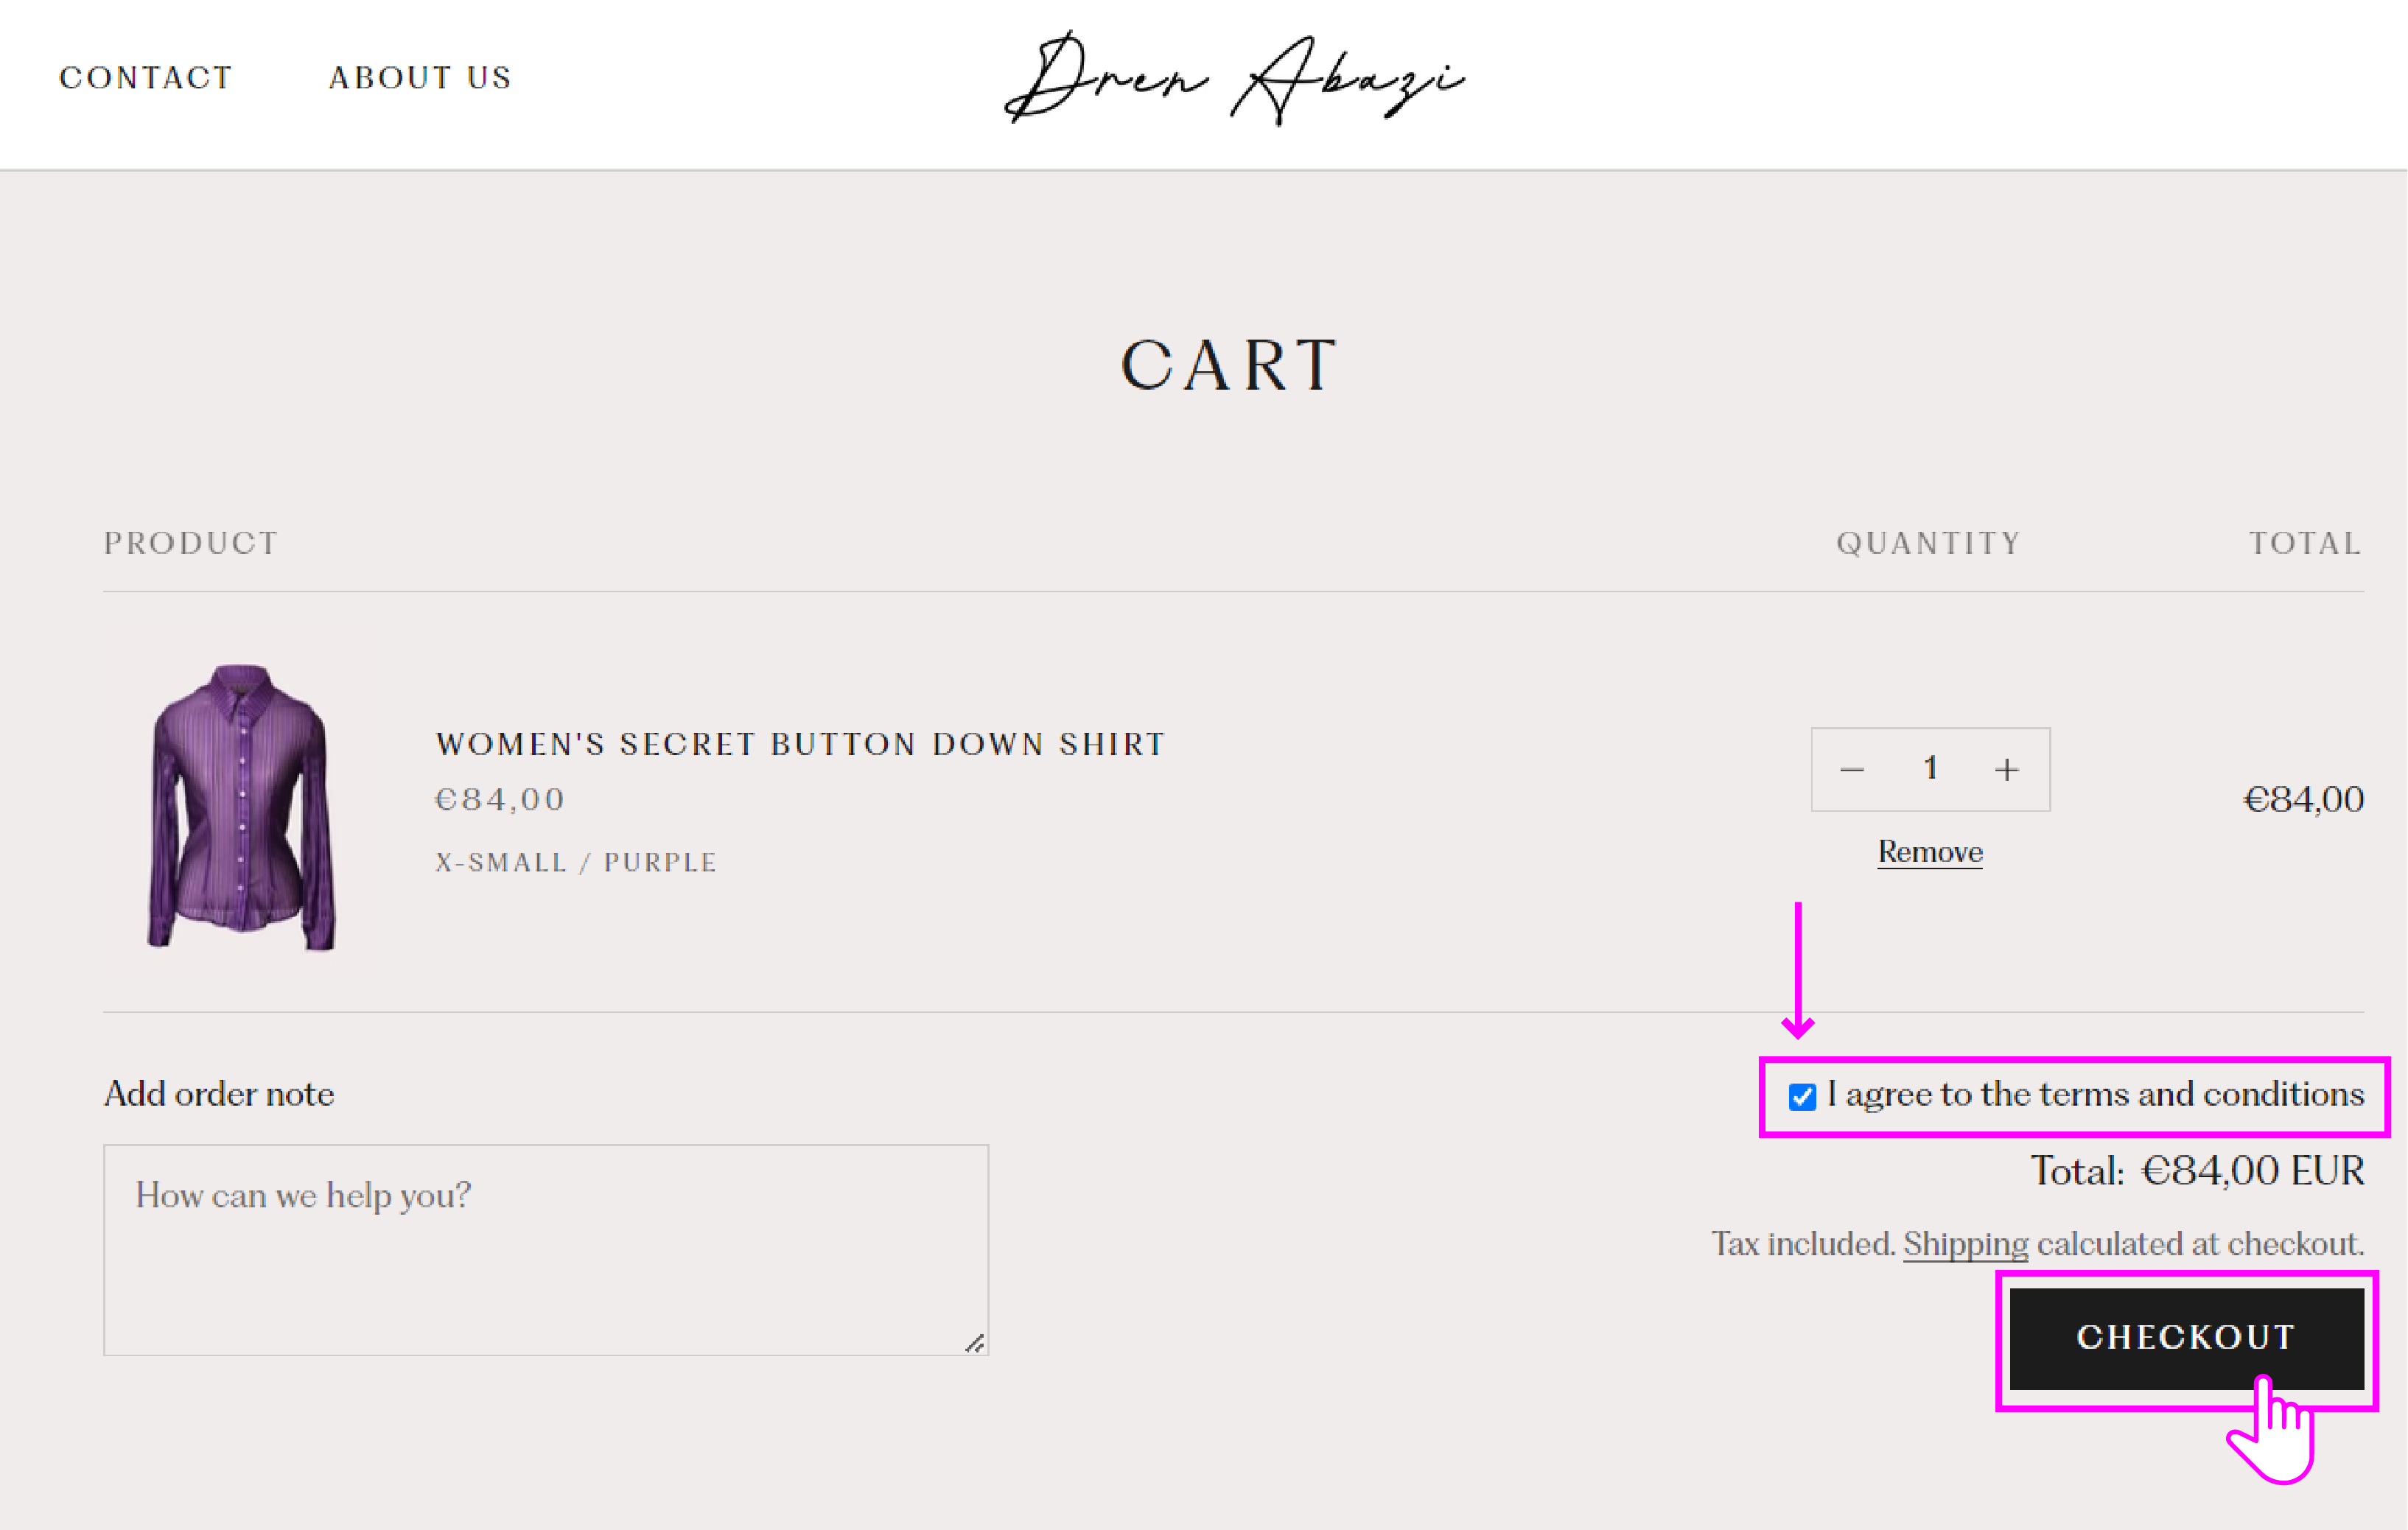Image resolution: width=2408 pixels, height=1530 pixels.
Task: Click the "Total: €84,00 EUR" summary text
Action: (x=2196, y=1171)
